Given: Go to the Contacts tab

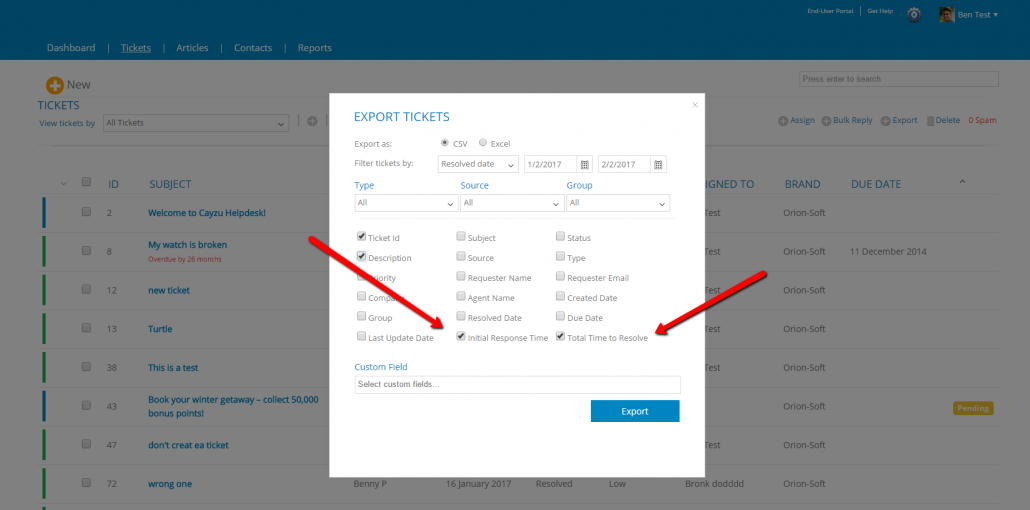Looking at the screenshot, I should (x=253, y=48).
